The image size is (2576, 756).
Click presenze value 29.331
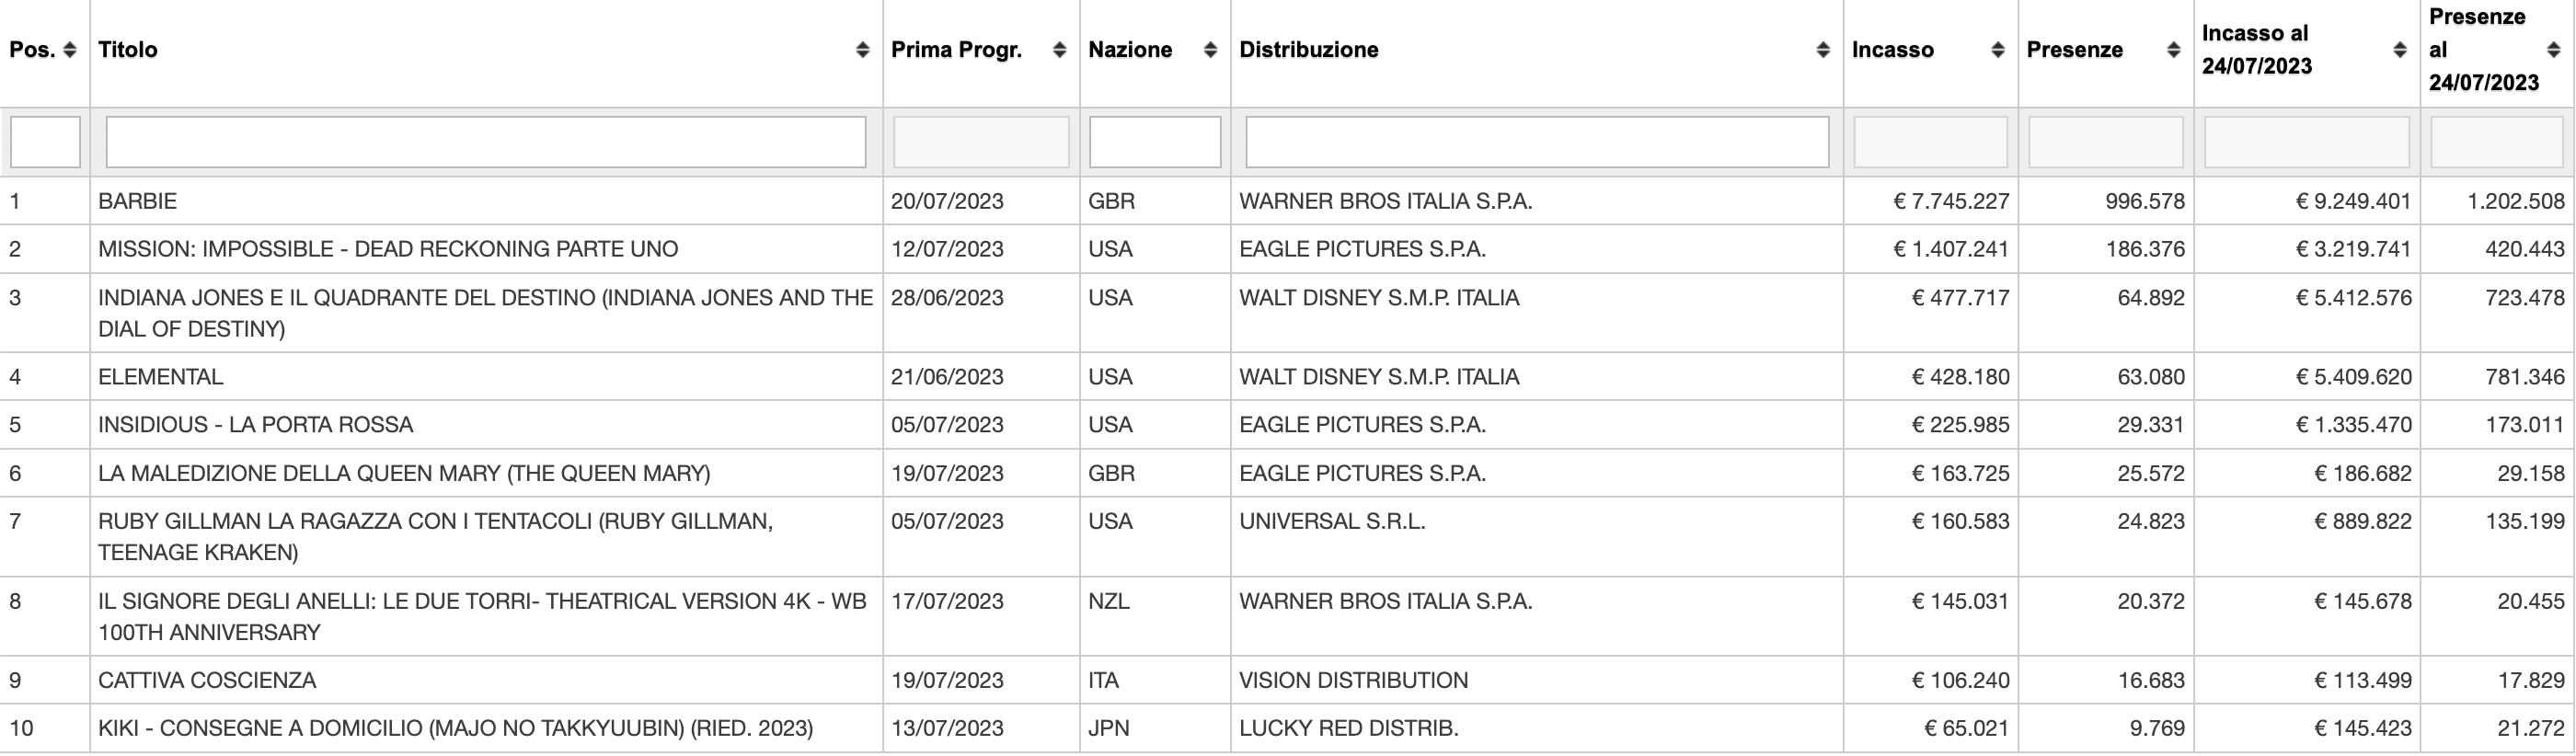(2151, 425)
